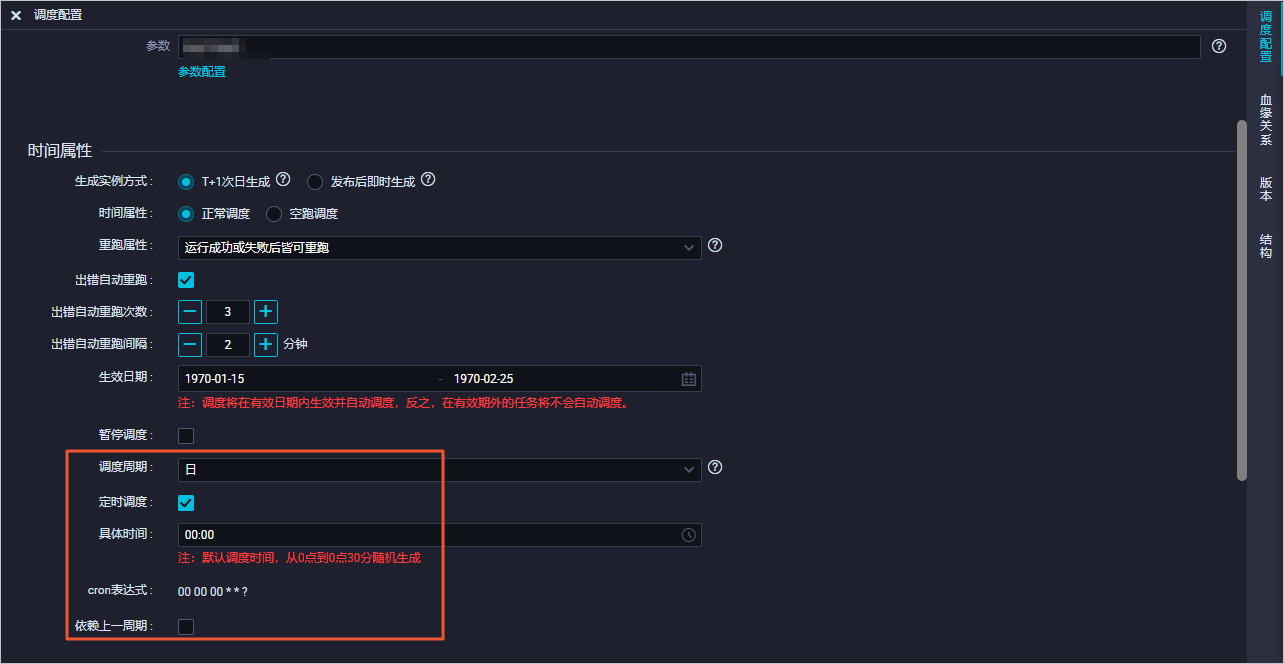
Task: Increase 出错自动重跑次数 with plus button
Action: pyautogui.click(x=265, y=312)
